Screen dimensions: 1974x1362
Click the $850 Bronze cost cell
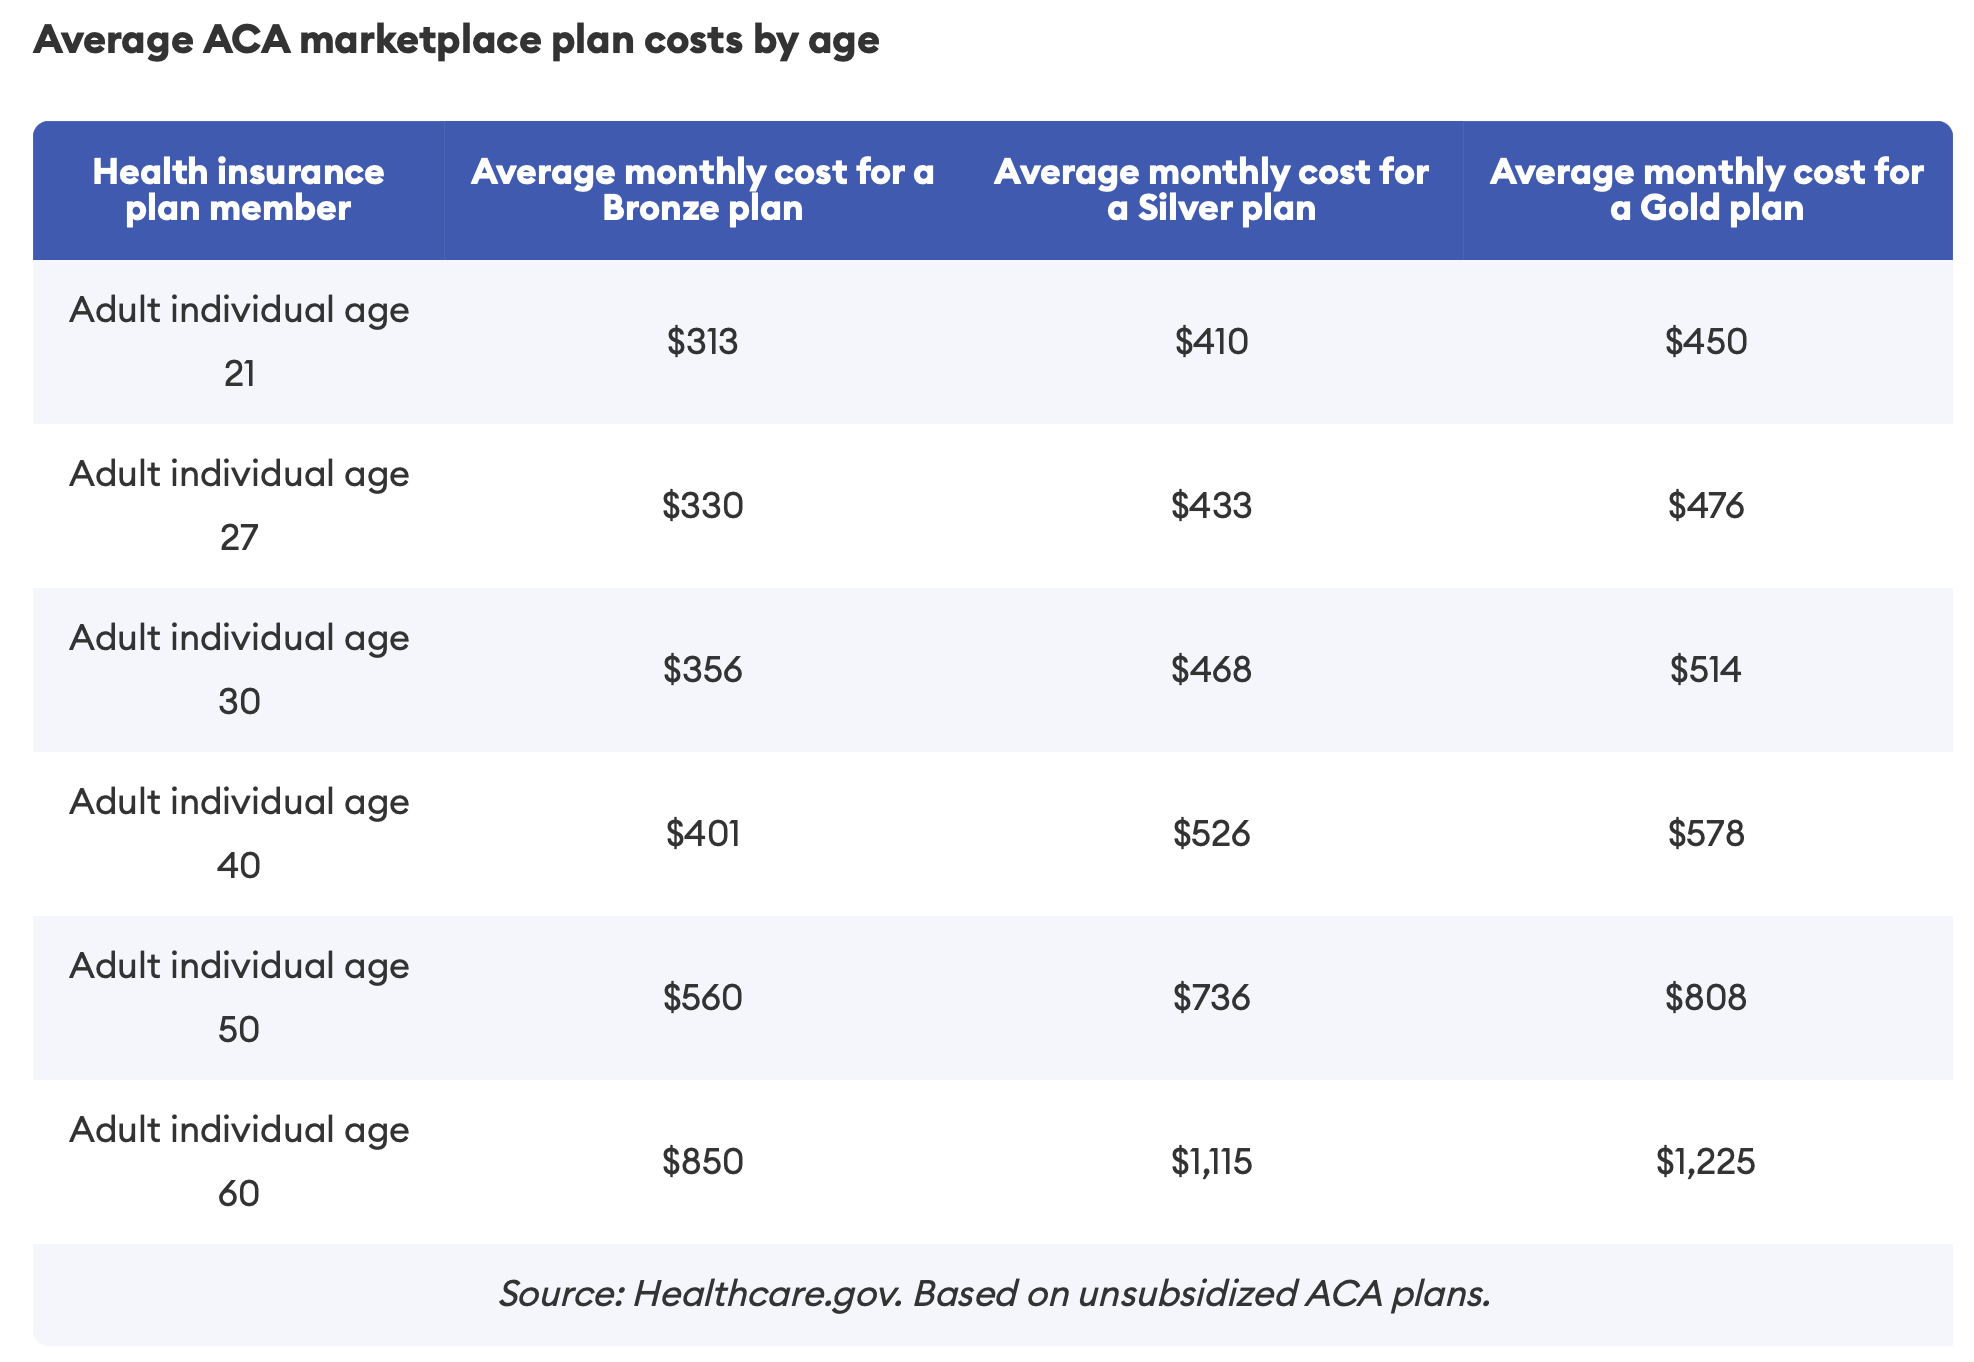coord(702,1162)
